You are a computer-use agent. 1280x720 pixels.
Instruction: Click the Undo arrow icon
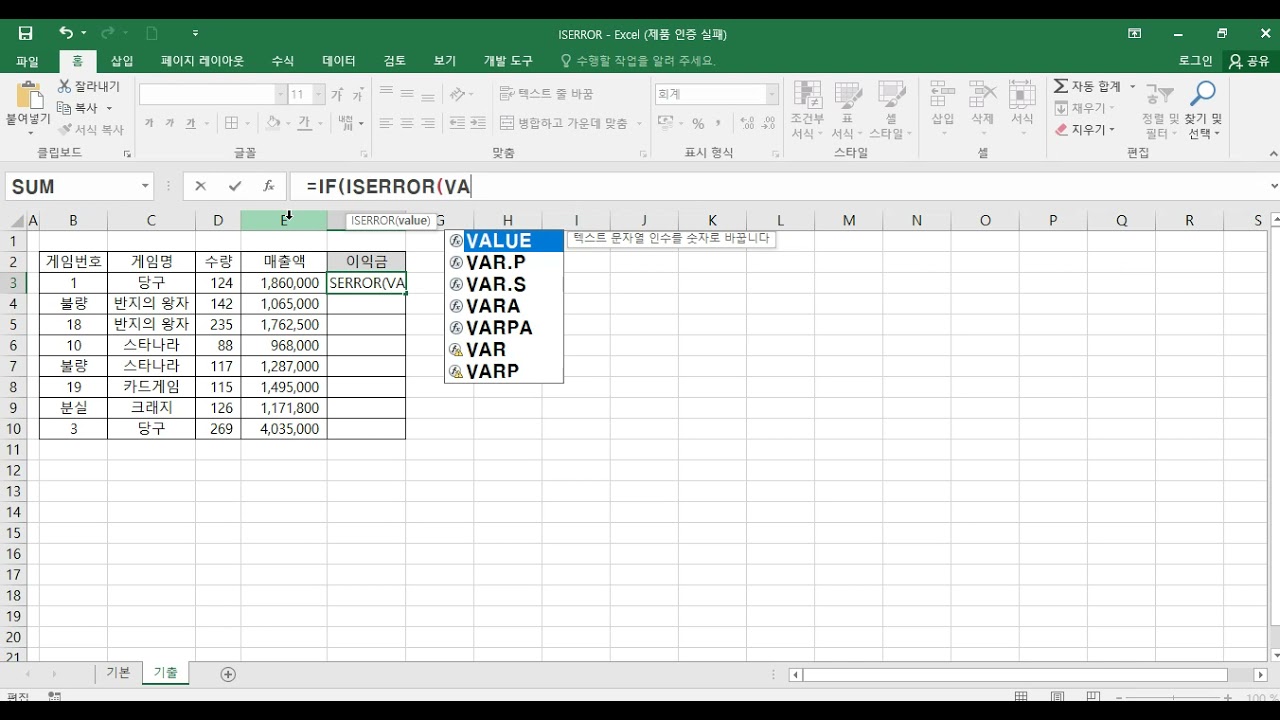66,33
